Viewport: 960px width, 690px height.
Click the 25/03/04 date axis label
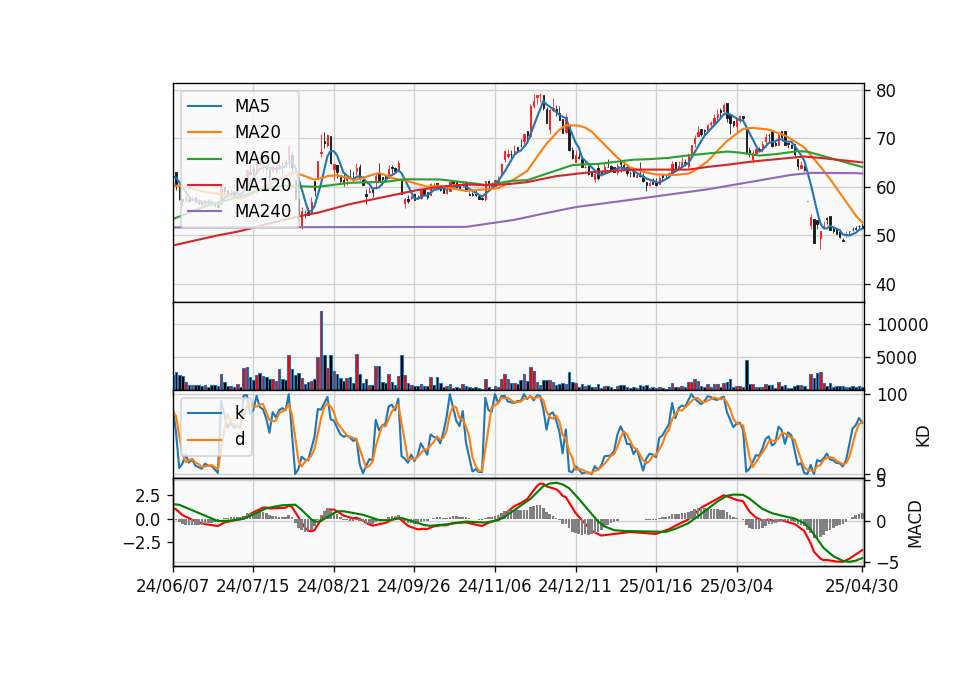(737, 586)
